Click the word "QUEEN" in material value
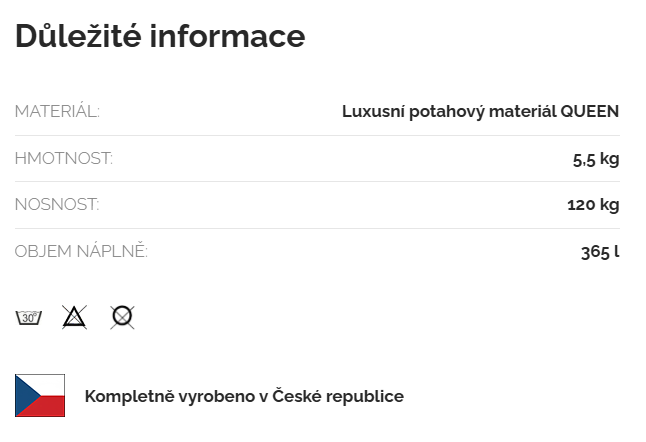This screenshot has height=442, width=646. pos(589,111)
